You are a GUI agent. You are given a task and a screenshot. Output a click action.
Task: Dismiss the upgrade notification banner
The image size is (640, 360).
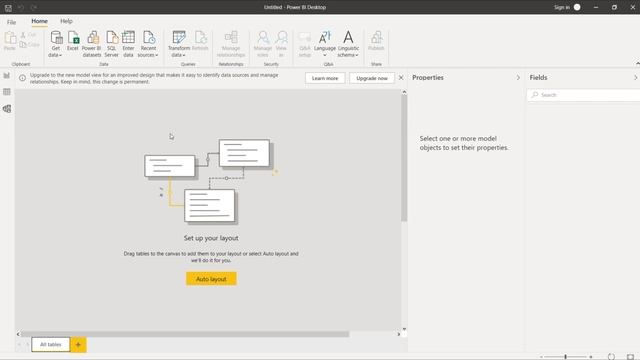[401, 78]
